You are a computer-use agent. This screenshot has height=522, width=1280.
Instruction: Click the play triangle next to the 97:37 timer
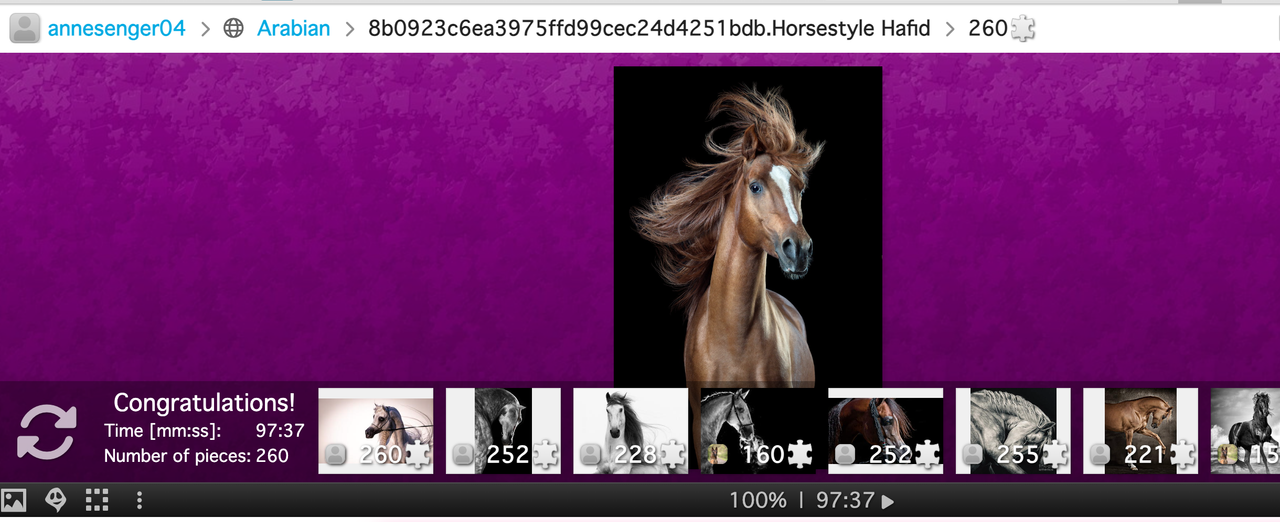(x=887, y=501)
